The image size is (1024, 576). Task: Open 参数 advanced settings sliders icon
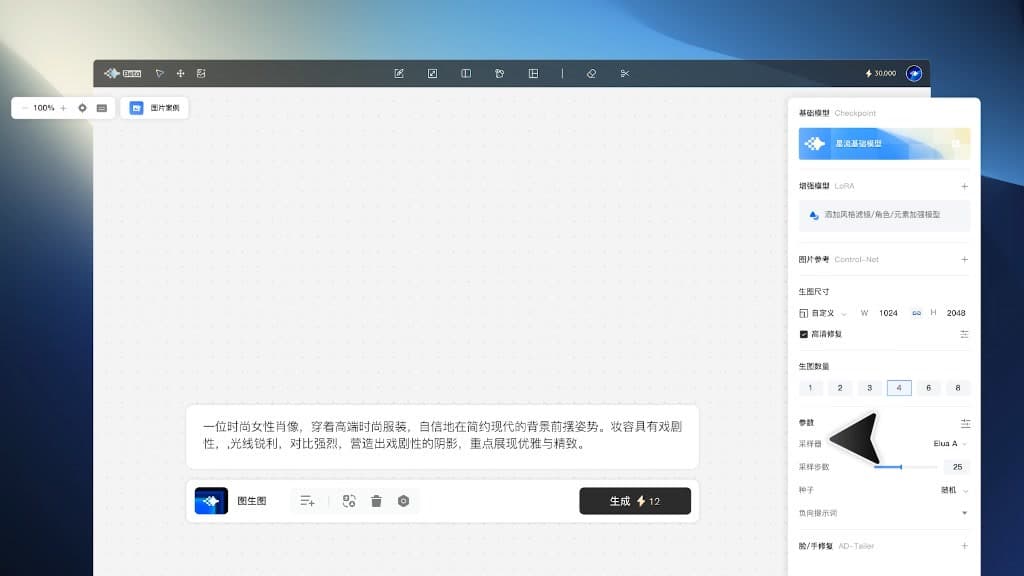pos(965,423)
